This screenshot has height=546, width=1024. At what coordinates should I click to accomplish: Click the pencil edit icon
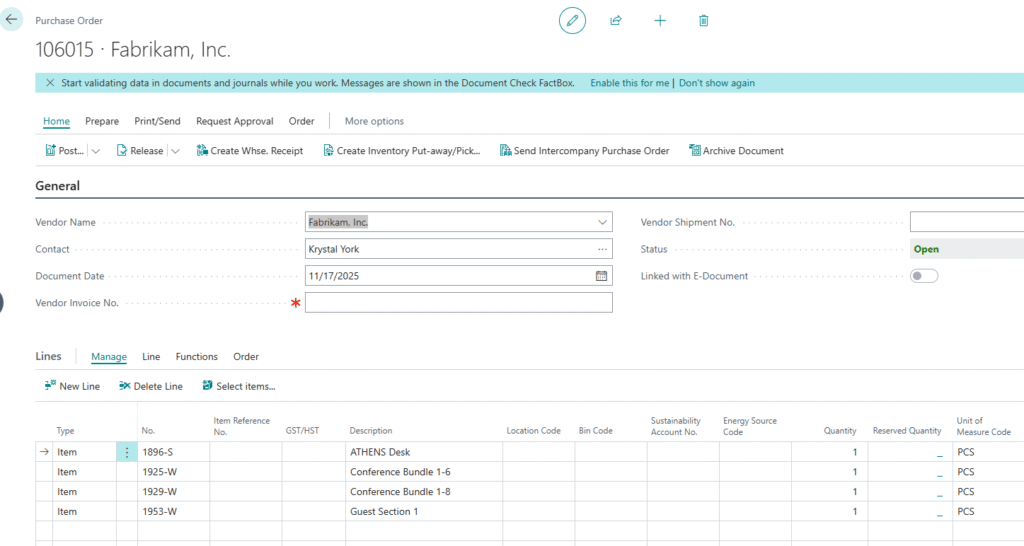coord(572,20)
